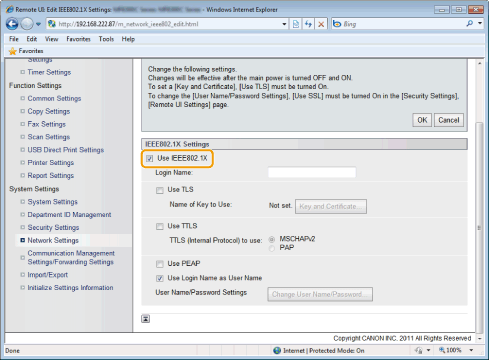Open the File menu
Viewport: 489px width, 360px height.
coord(14,39)
